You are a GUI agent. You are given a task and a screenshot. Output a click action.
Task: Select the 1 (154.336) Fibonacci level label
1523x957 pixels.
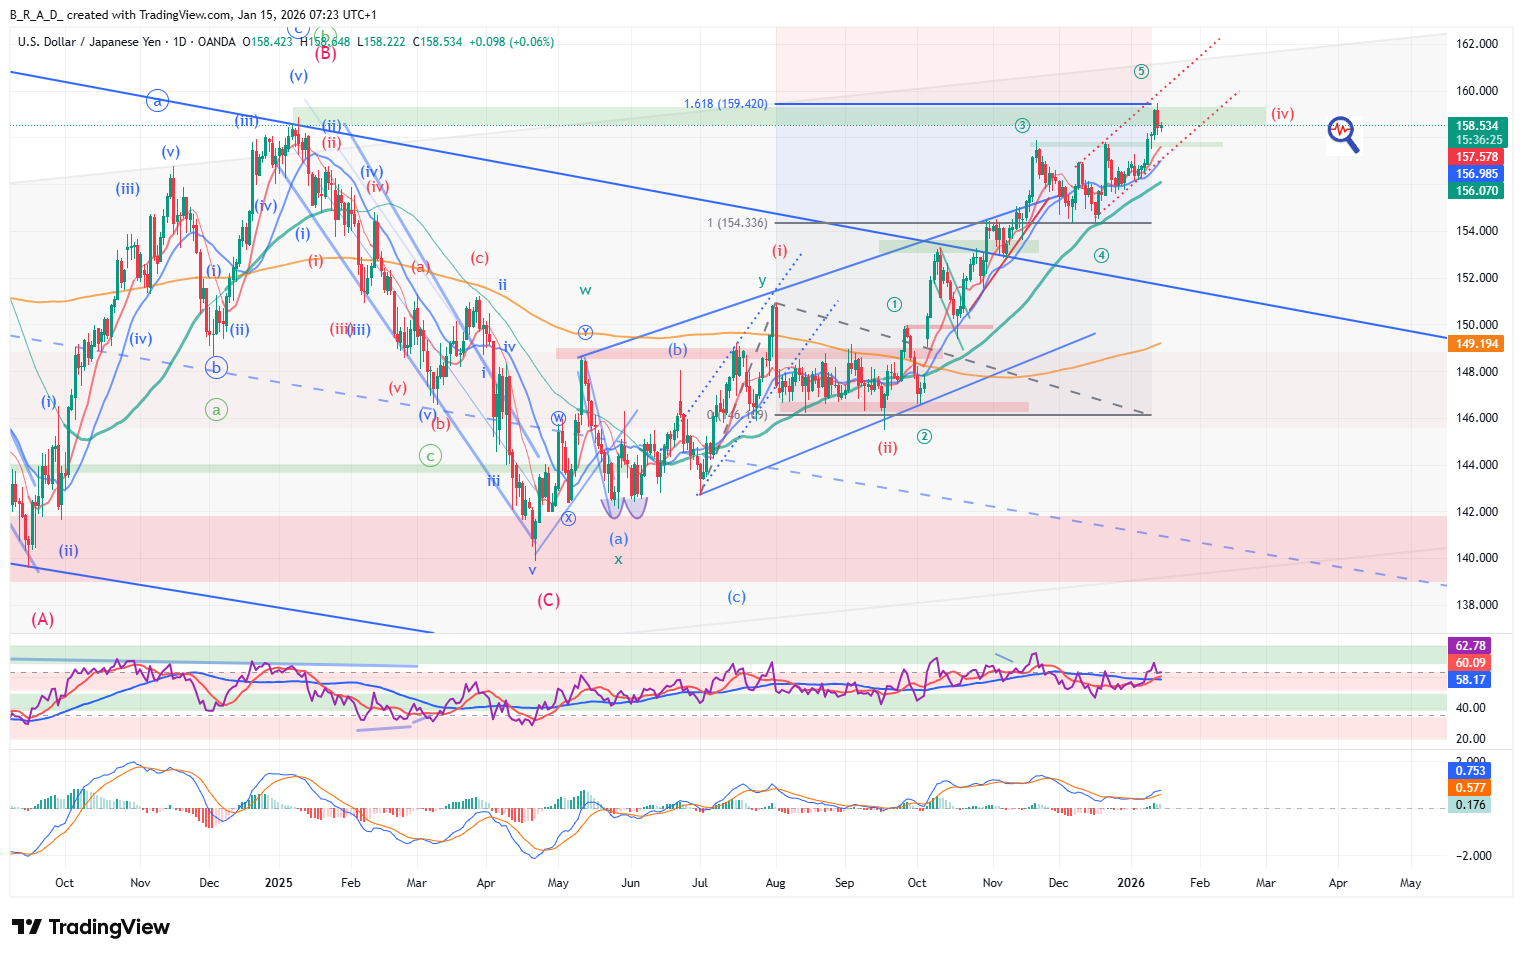point(737,223)
